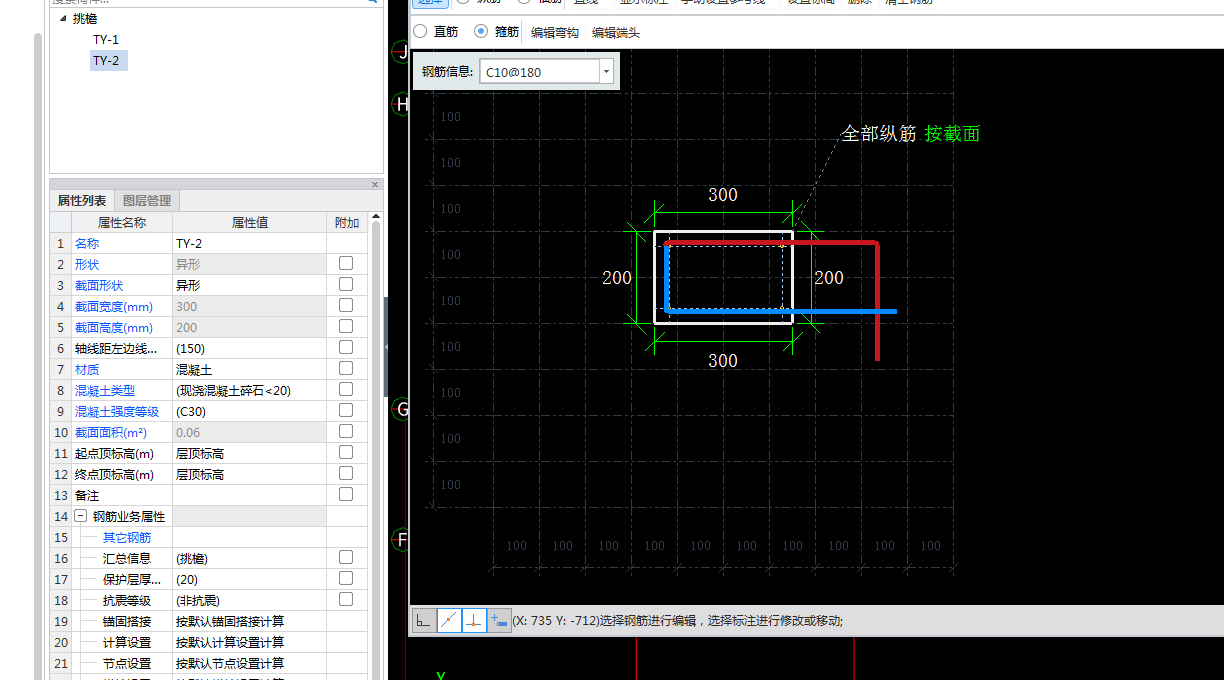Click the left panel collapse handle

(x=387, y=347)
